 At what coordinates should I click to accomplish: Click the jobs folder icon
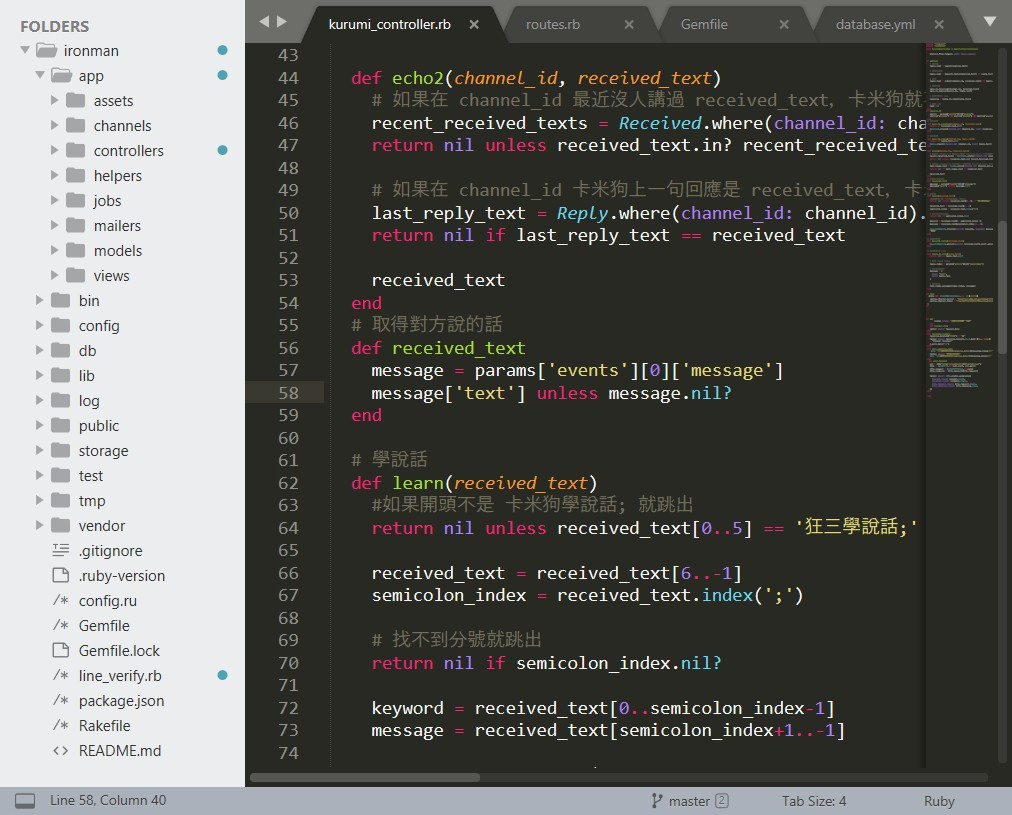click(76, 200)
